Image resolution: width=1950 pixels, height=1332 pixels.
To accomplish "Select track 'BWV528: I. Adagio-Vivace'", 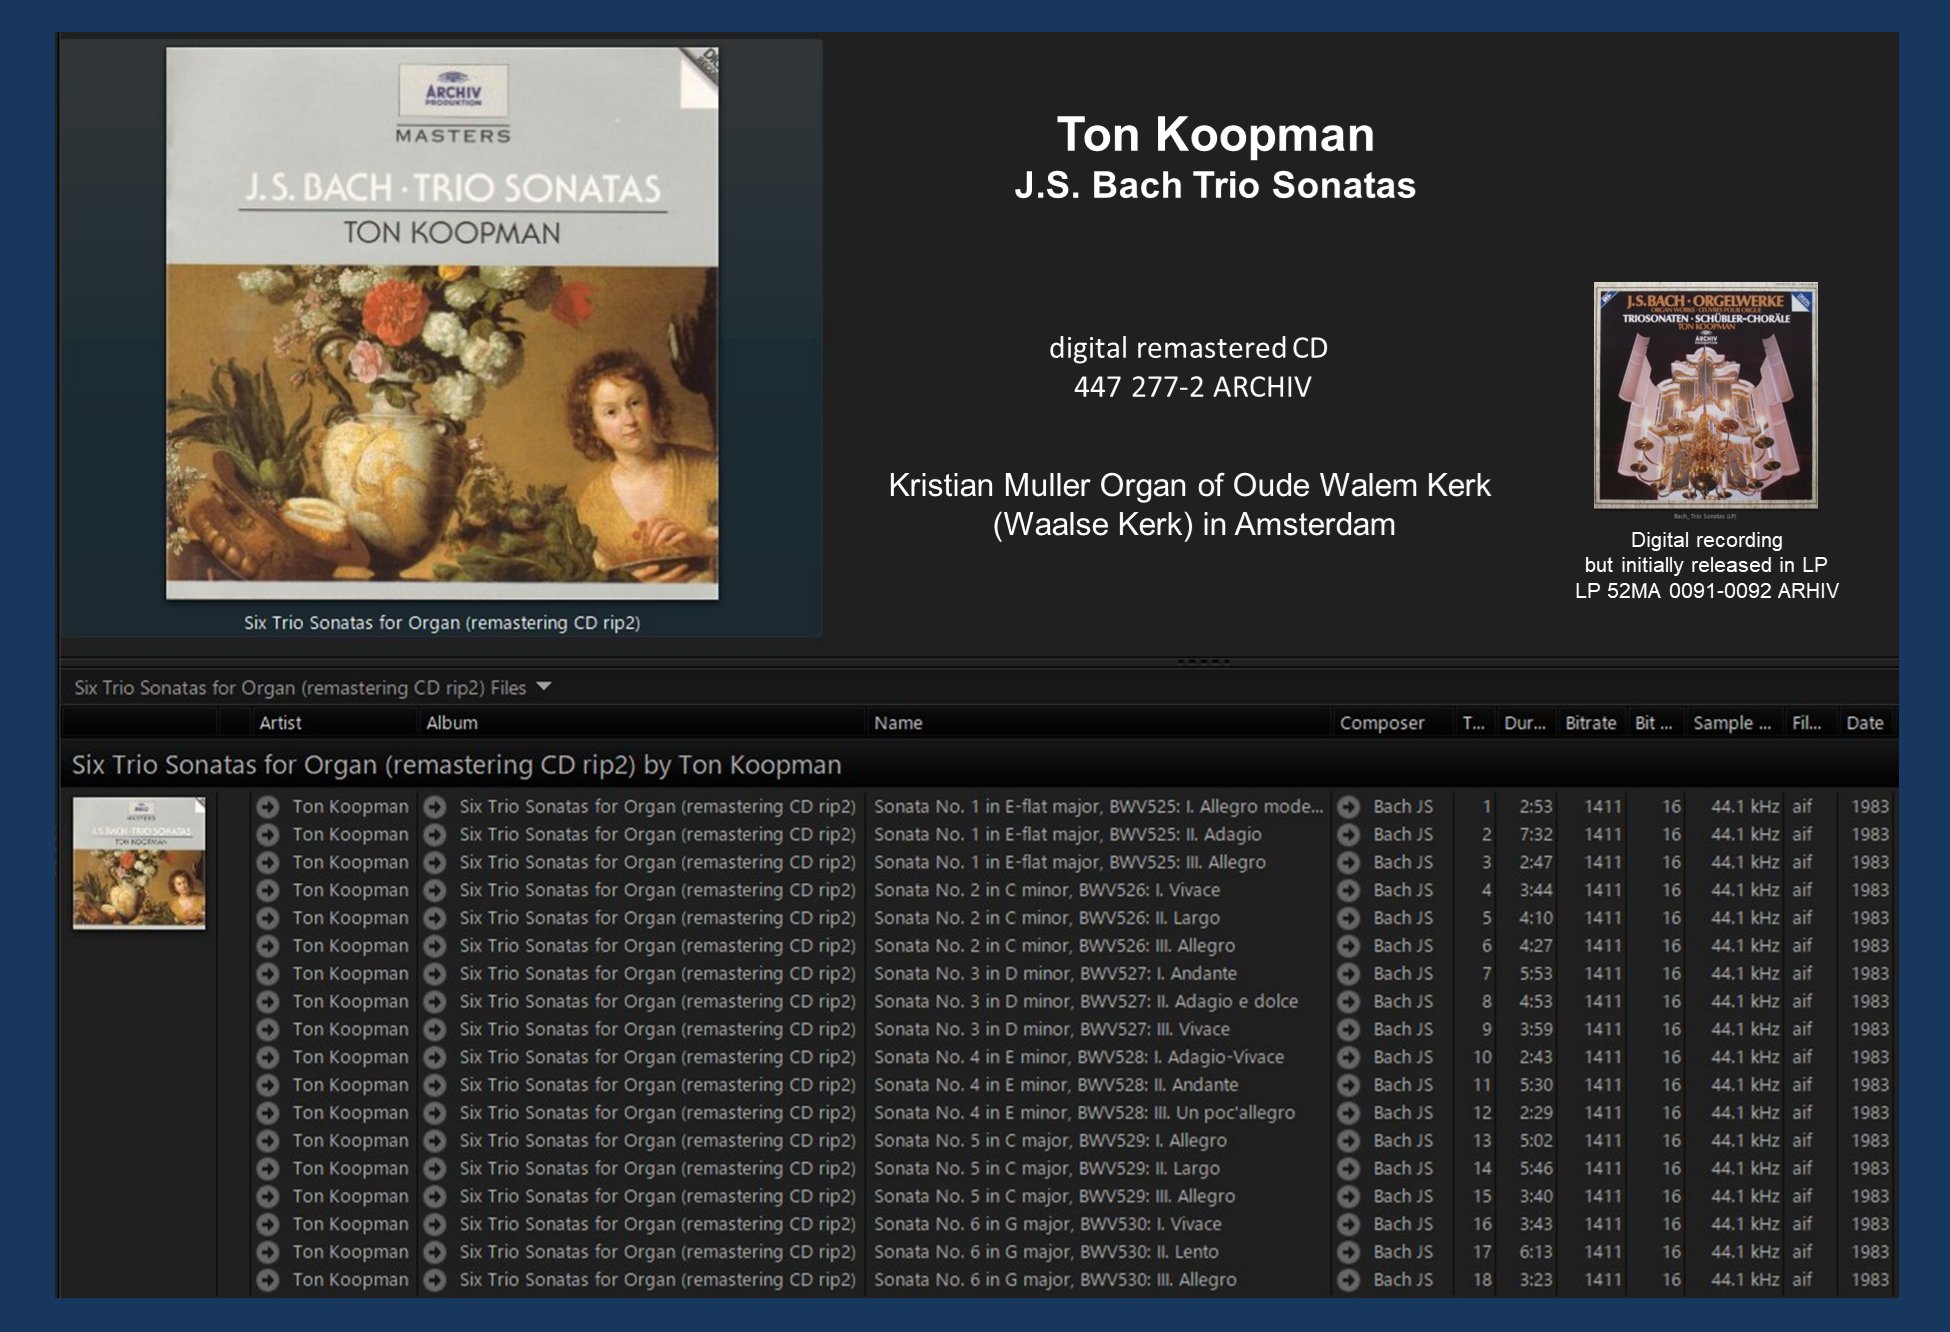I will (x=1079, y=1057).
